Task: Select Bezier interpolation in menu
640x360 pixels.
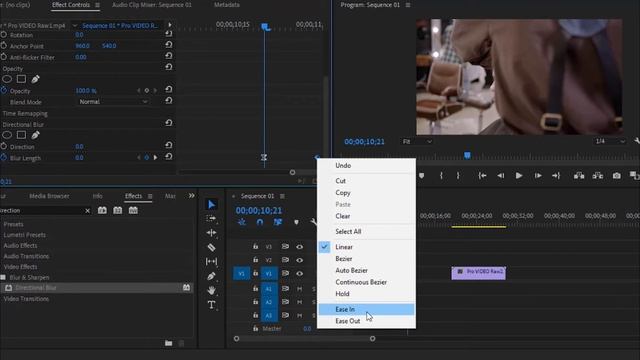Action: point(366,259)
